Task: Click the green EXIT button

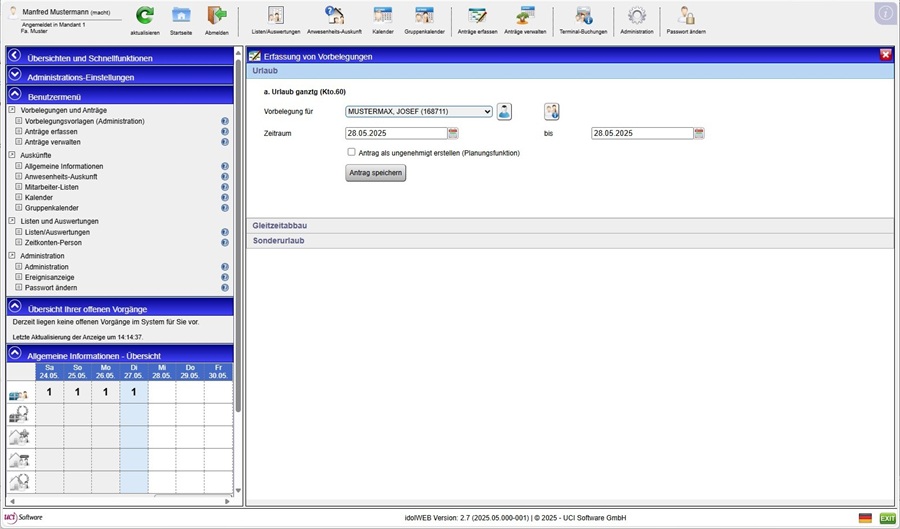Action: 887,518
